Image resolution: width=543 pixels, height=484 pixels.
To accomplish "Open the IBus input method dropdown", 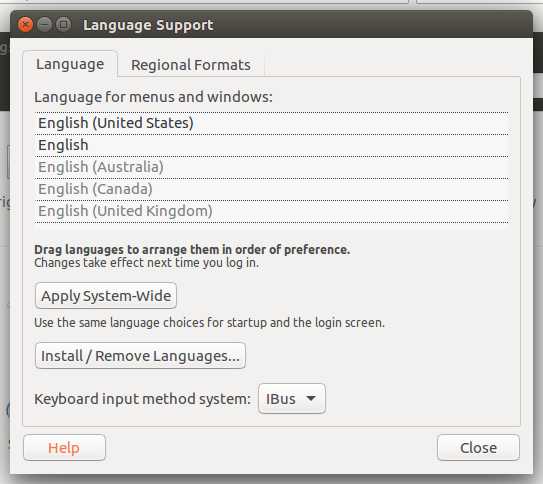I will click(x=292, y=399).
